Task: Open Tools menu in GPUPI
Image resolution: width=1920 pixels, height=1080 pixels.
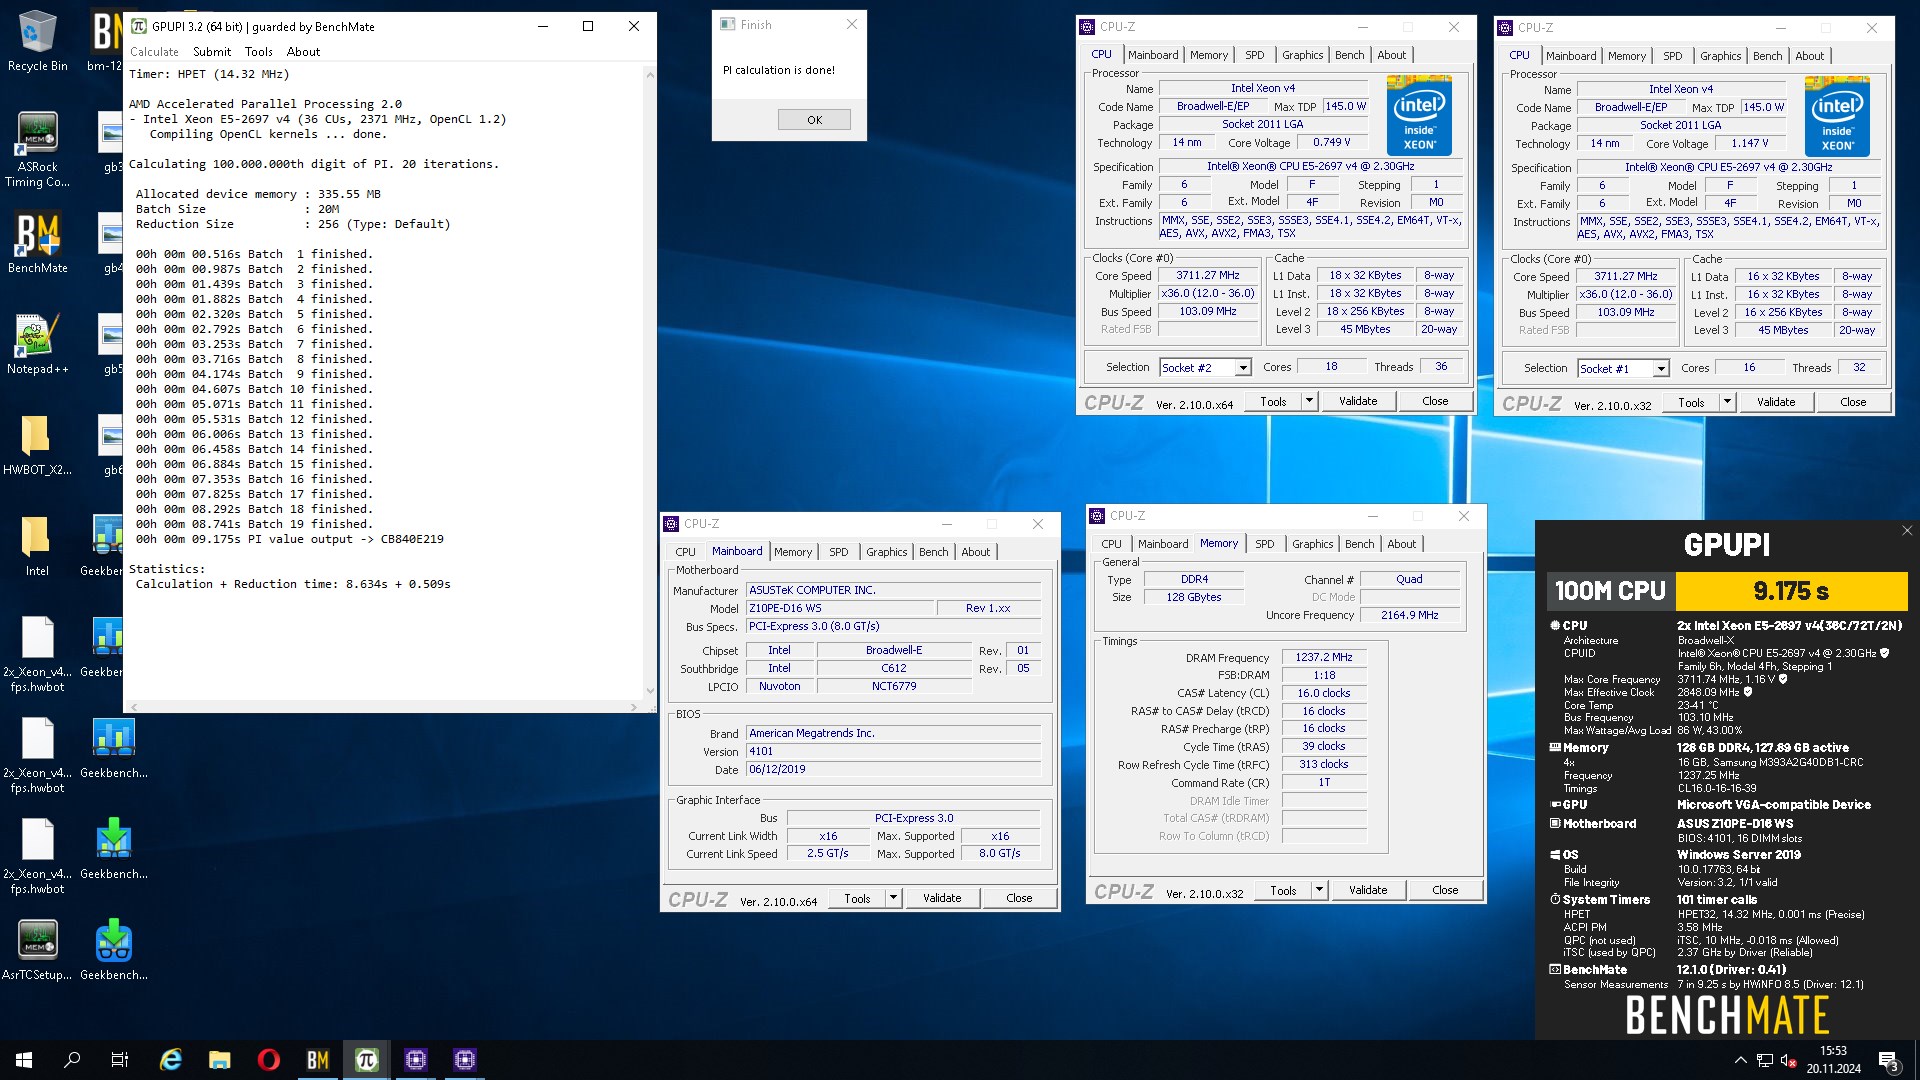Action: [x=258, y=52]
